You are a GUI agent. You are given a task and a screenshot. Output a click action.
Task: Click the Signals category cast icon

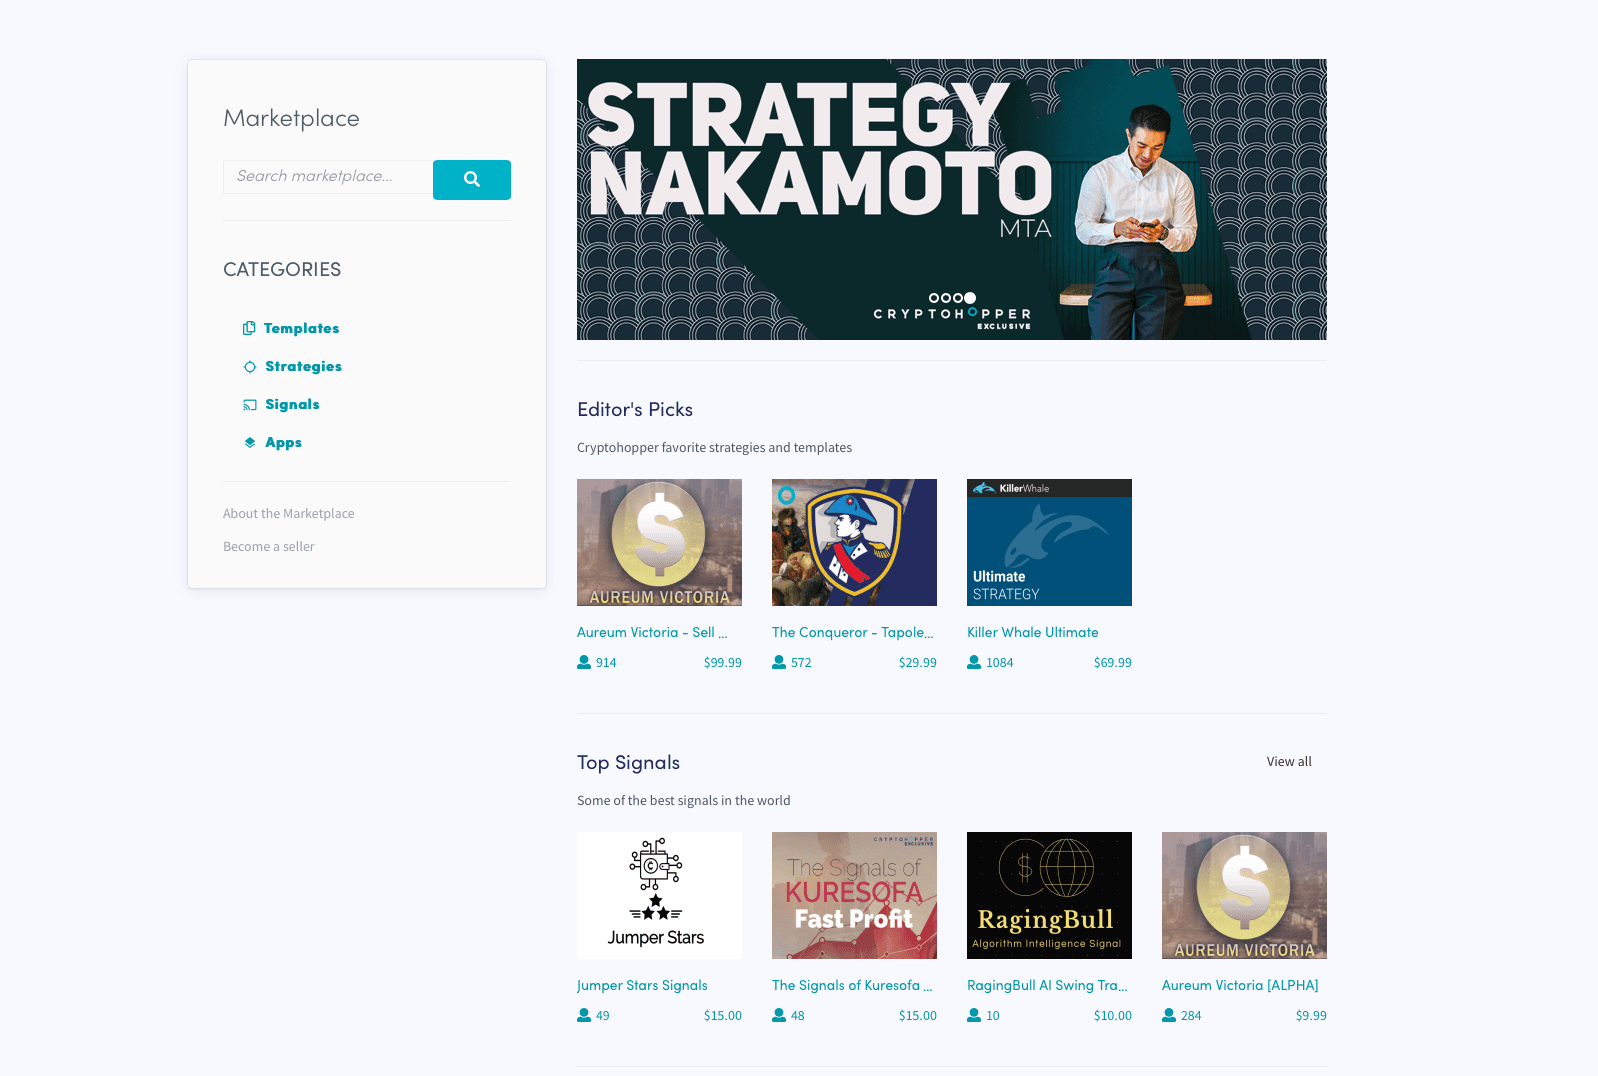coord(250,405)
